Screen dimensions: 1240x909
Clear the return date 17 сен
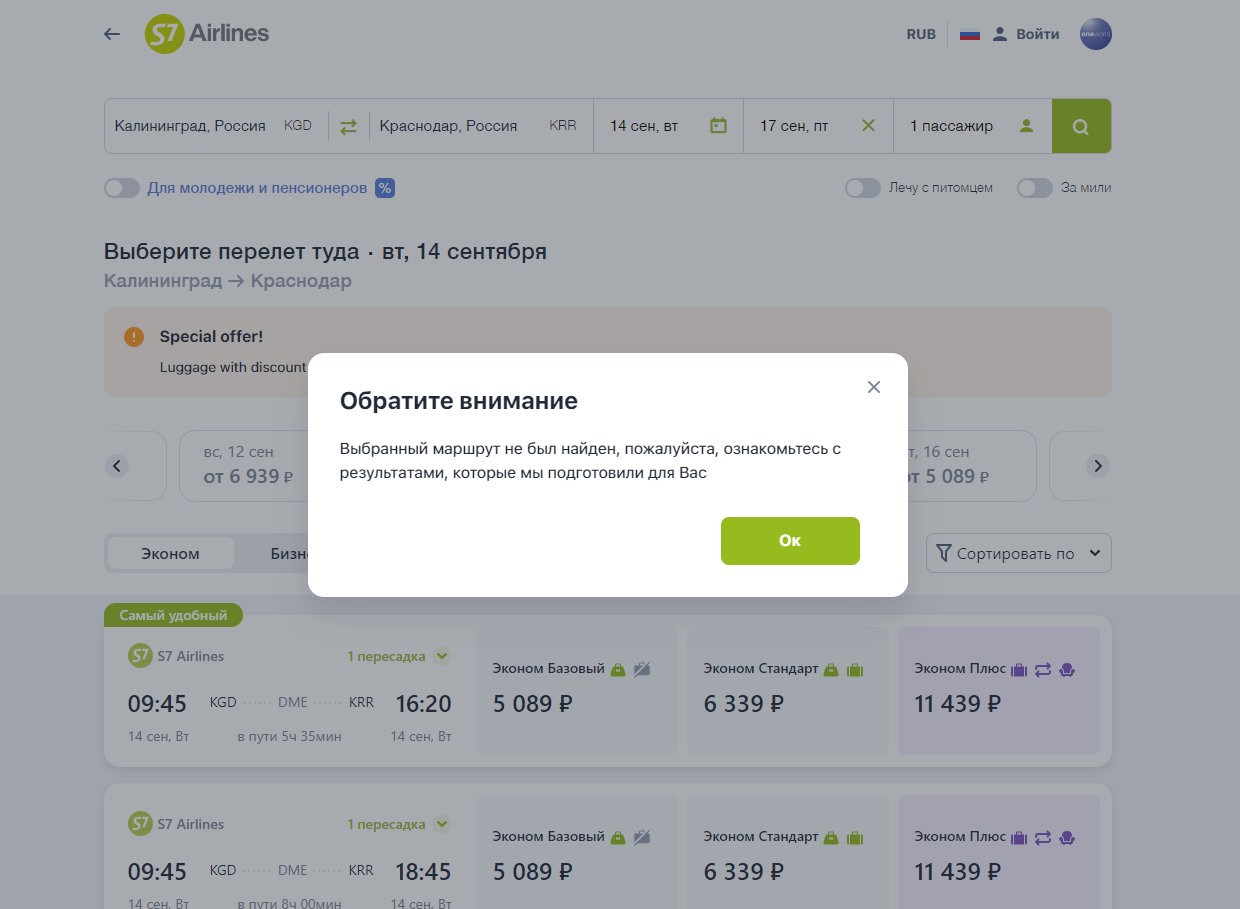(868, 126)
